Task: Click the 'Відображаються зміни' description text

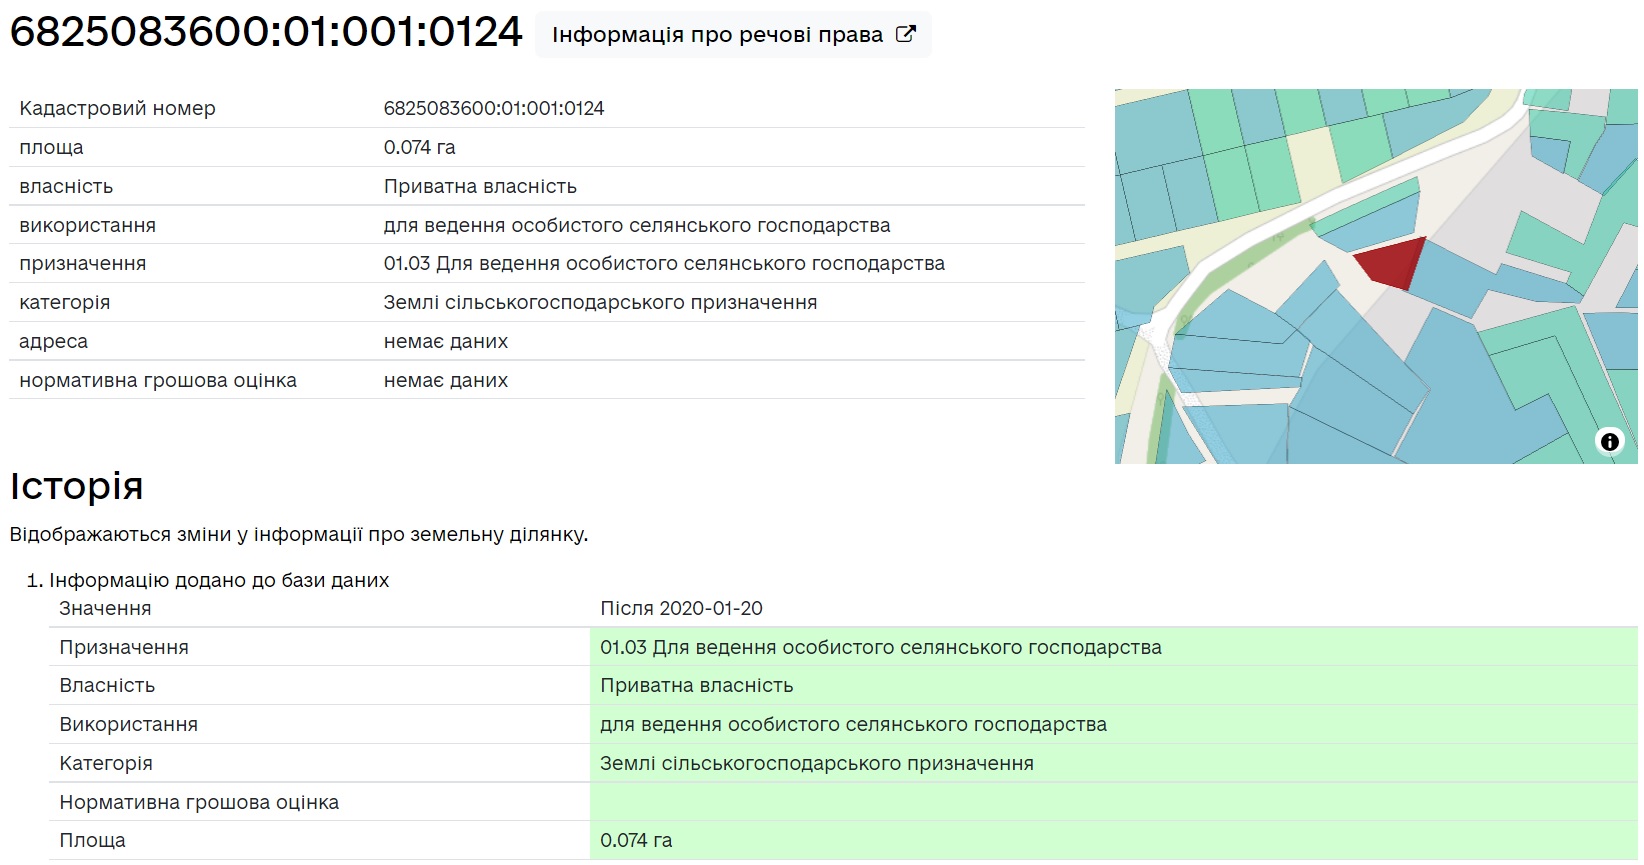Action: point(299,534)
